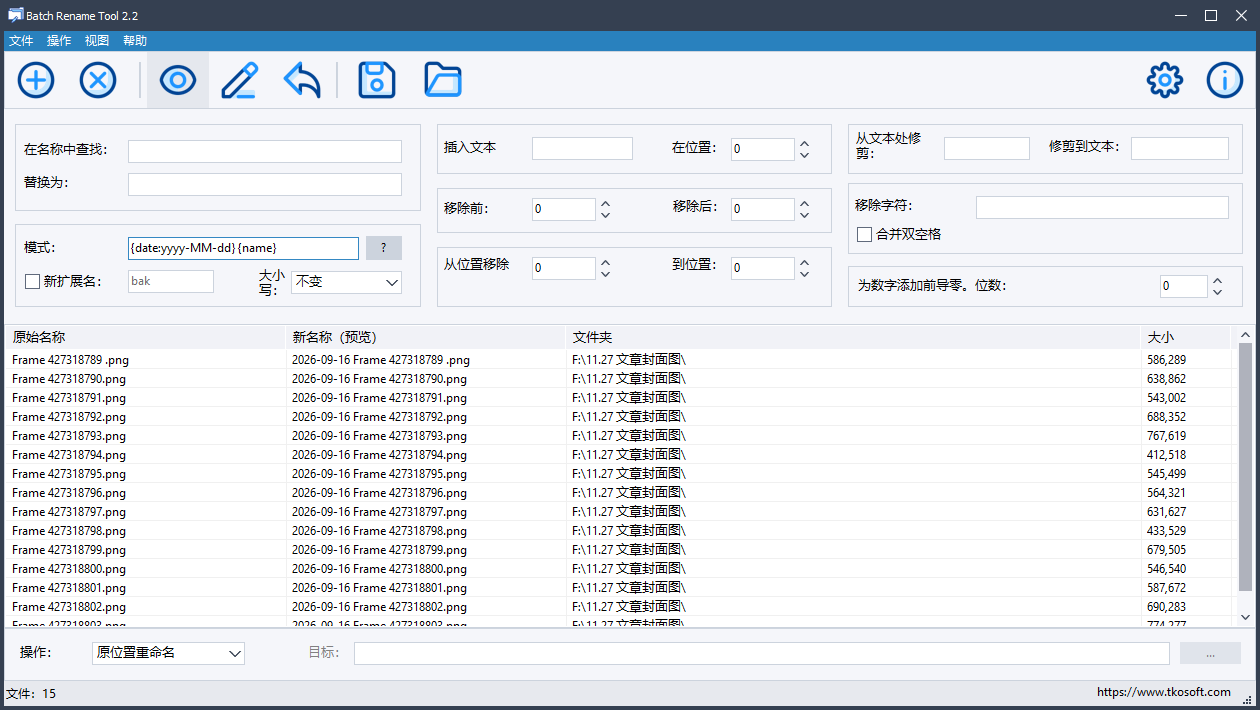The height and width of the screenshot is (710, 1260).
Task: Select row Frame 427318793.png
Action: click(618, 436)
